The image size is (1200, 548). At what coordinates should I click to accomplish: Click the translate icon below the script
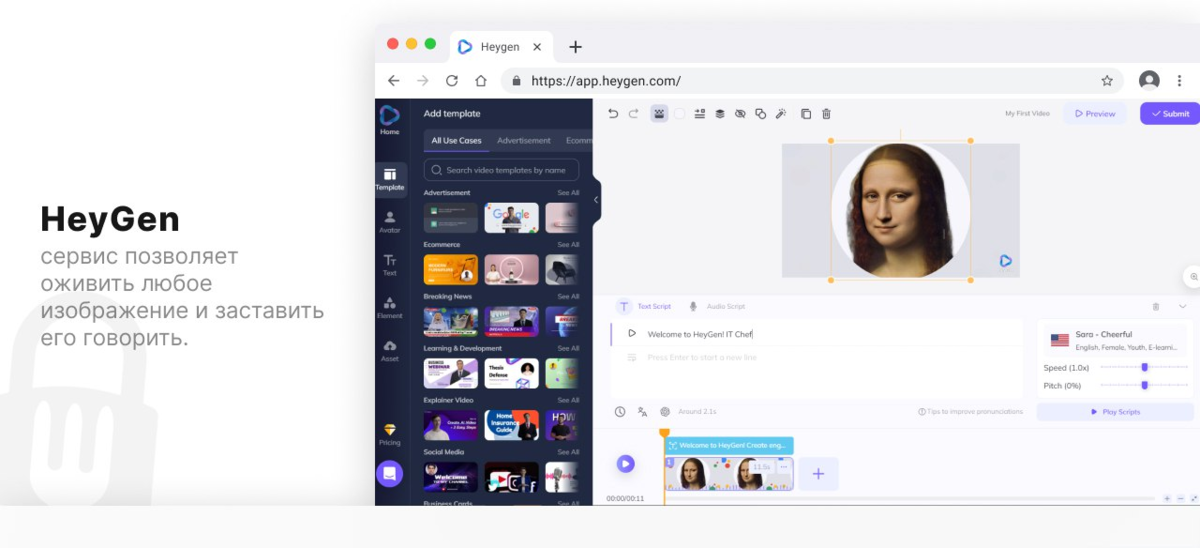pos(642,412)
